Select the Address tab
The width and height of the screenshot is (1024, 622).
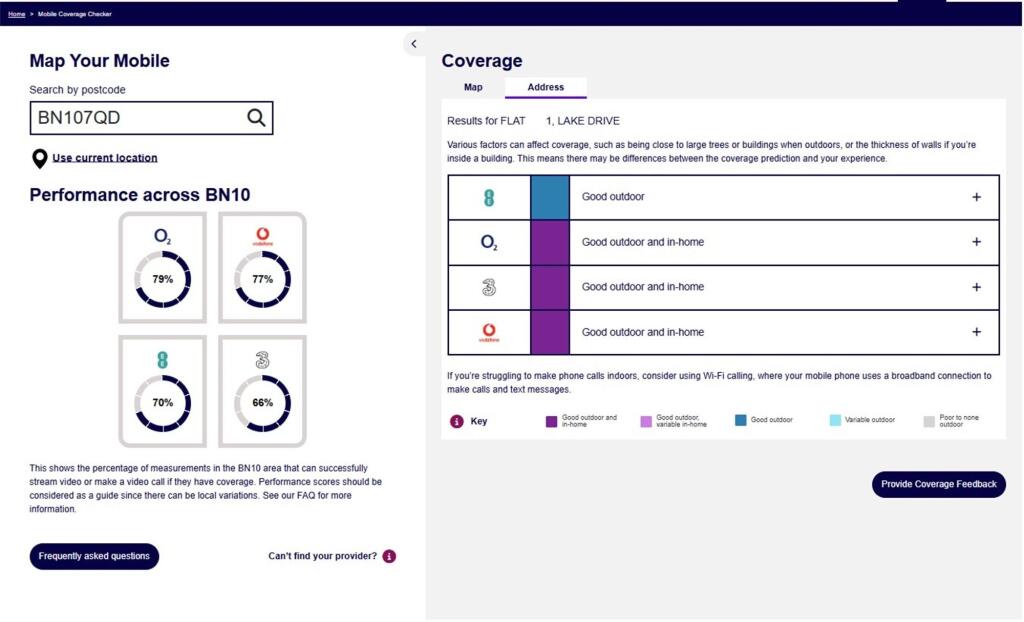545,87
